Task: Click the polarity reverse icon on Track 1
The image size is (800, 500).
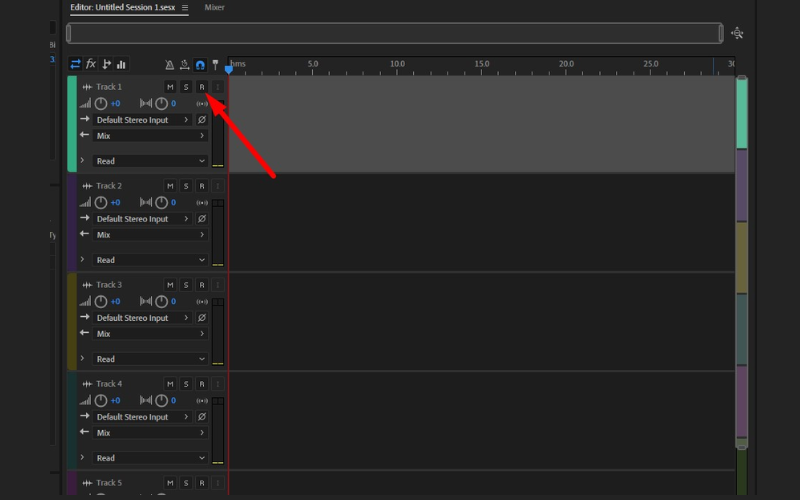Action: tap(201, 120)
